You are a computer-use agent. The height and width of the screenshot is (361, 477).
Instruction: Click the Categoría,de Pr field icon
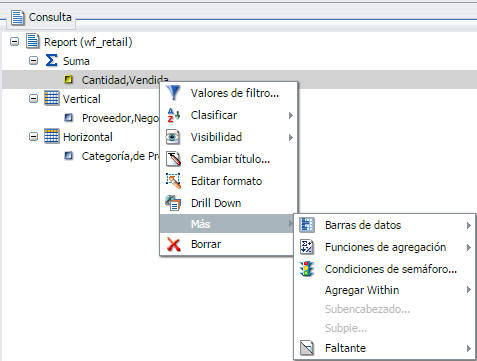click(68, 155)
